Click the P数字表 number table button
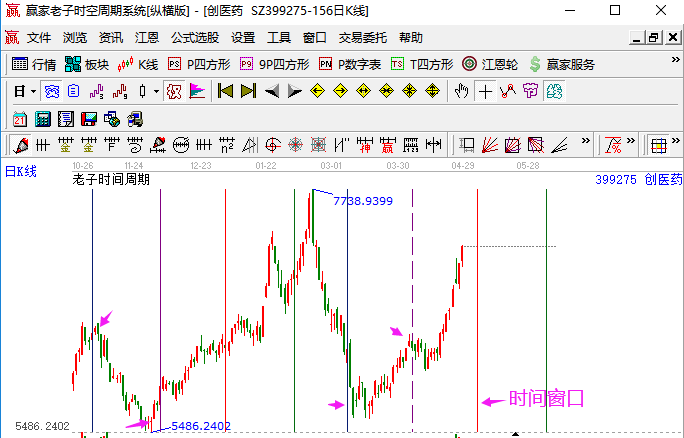The width and height of the screenshot is (684, 438). pos(350,64)
